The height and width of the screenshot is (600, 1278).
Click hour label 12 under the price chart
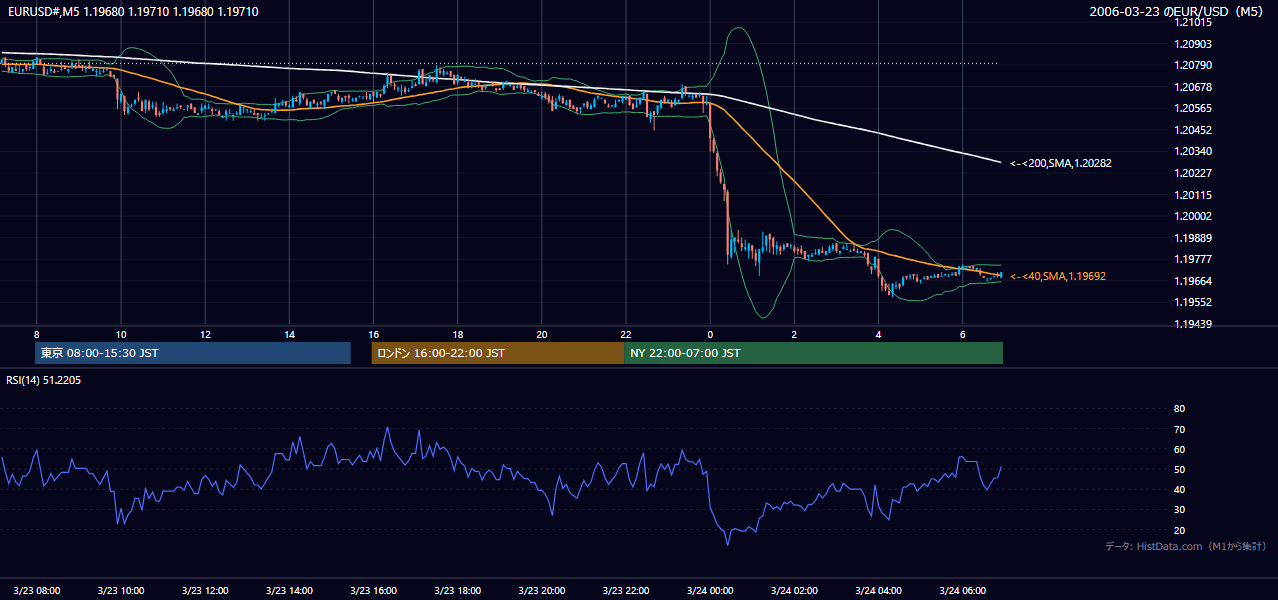205,334
